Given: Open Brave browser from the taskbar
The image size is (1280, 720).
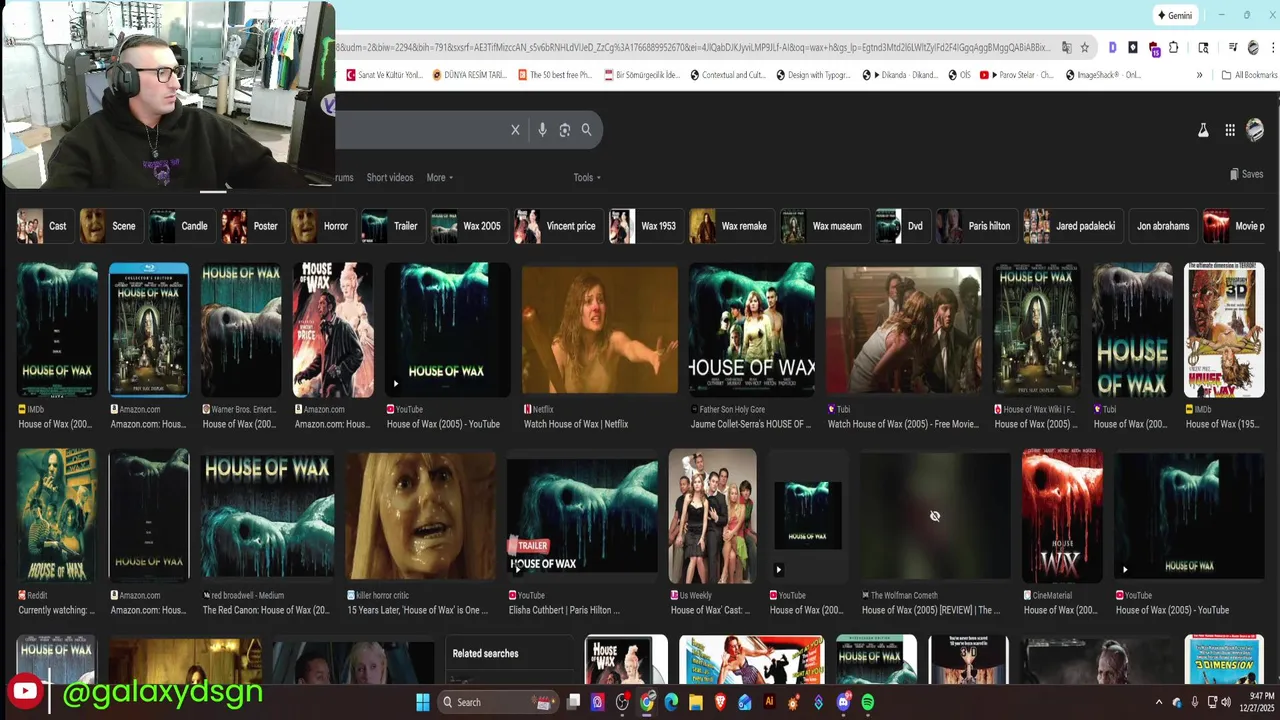Looking at the screenshot, I should [x=720, y=702].
